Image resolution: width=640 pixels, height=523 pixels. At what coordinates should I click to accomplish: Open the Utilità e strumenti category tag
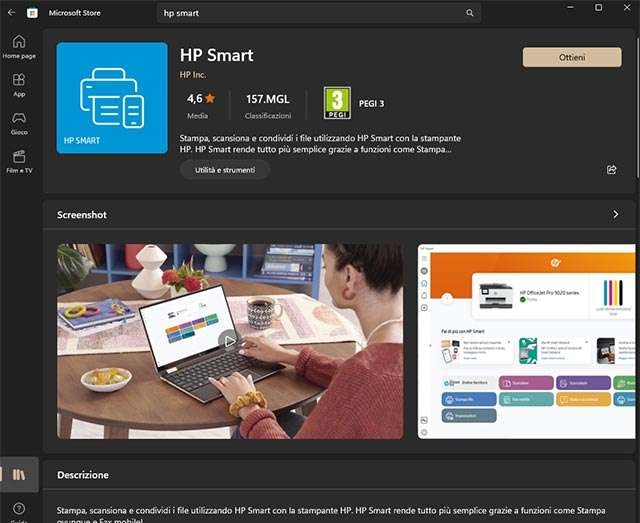coord(225,170)
